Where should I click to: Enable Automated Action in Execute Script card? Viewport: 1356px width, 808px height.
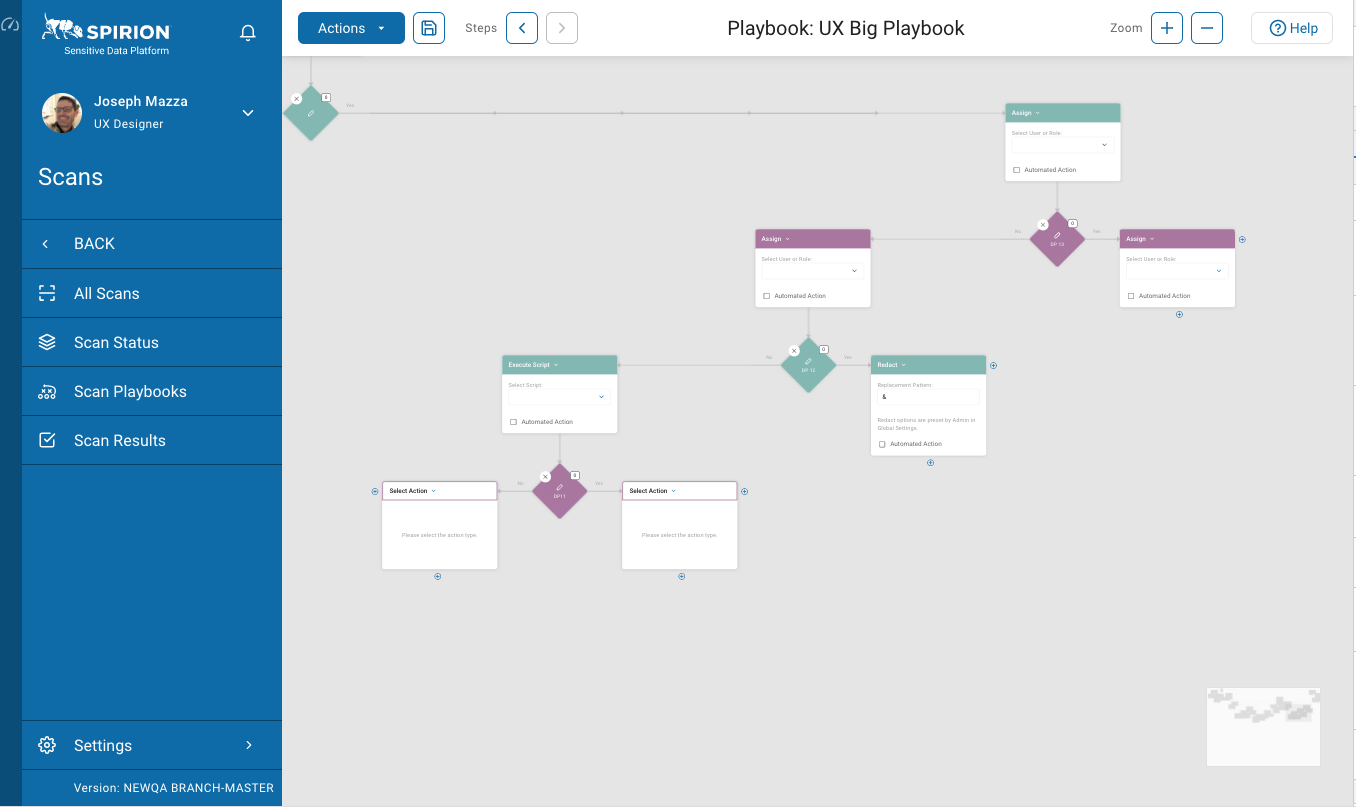[514, 422]
